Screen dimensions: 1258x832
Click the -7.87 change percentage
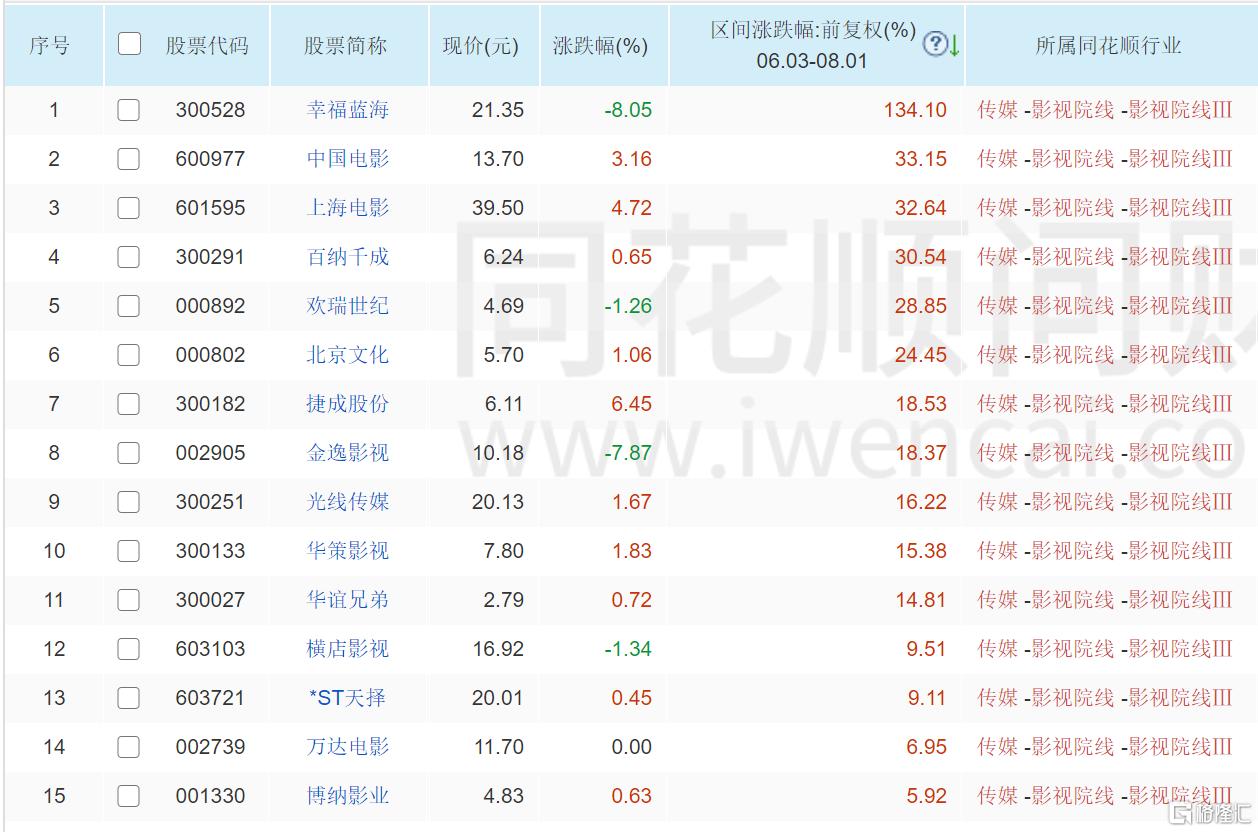pos(628,453)
